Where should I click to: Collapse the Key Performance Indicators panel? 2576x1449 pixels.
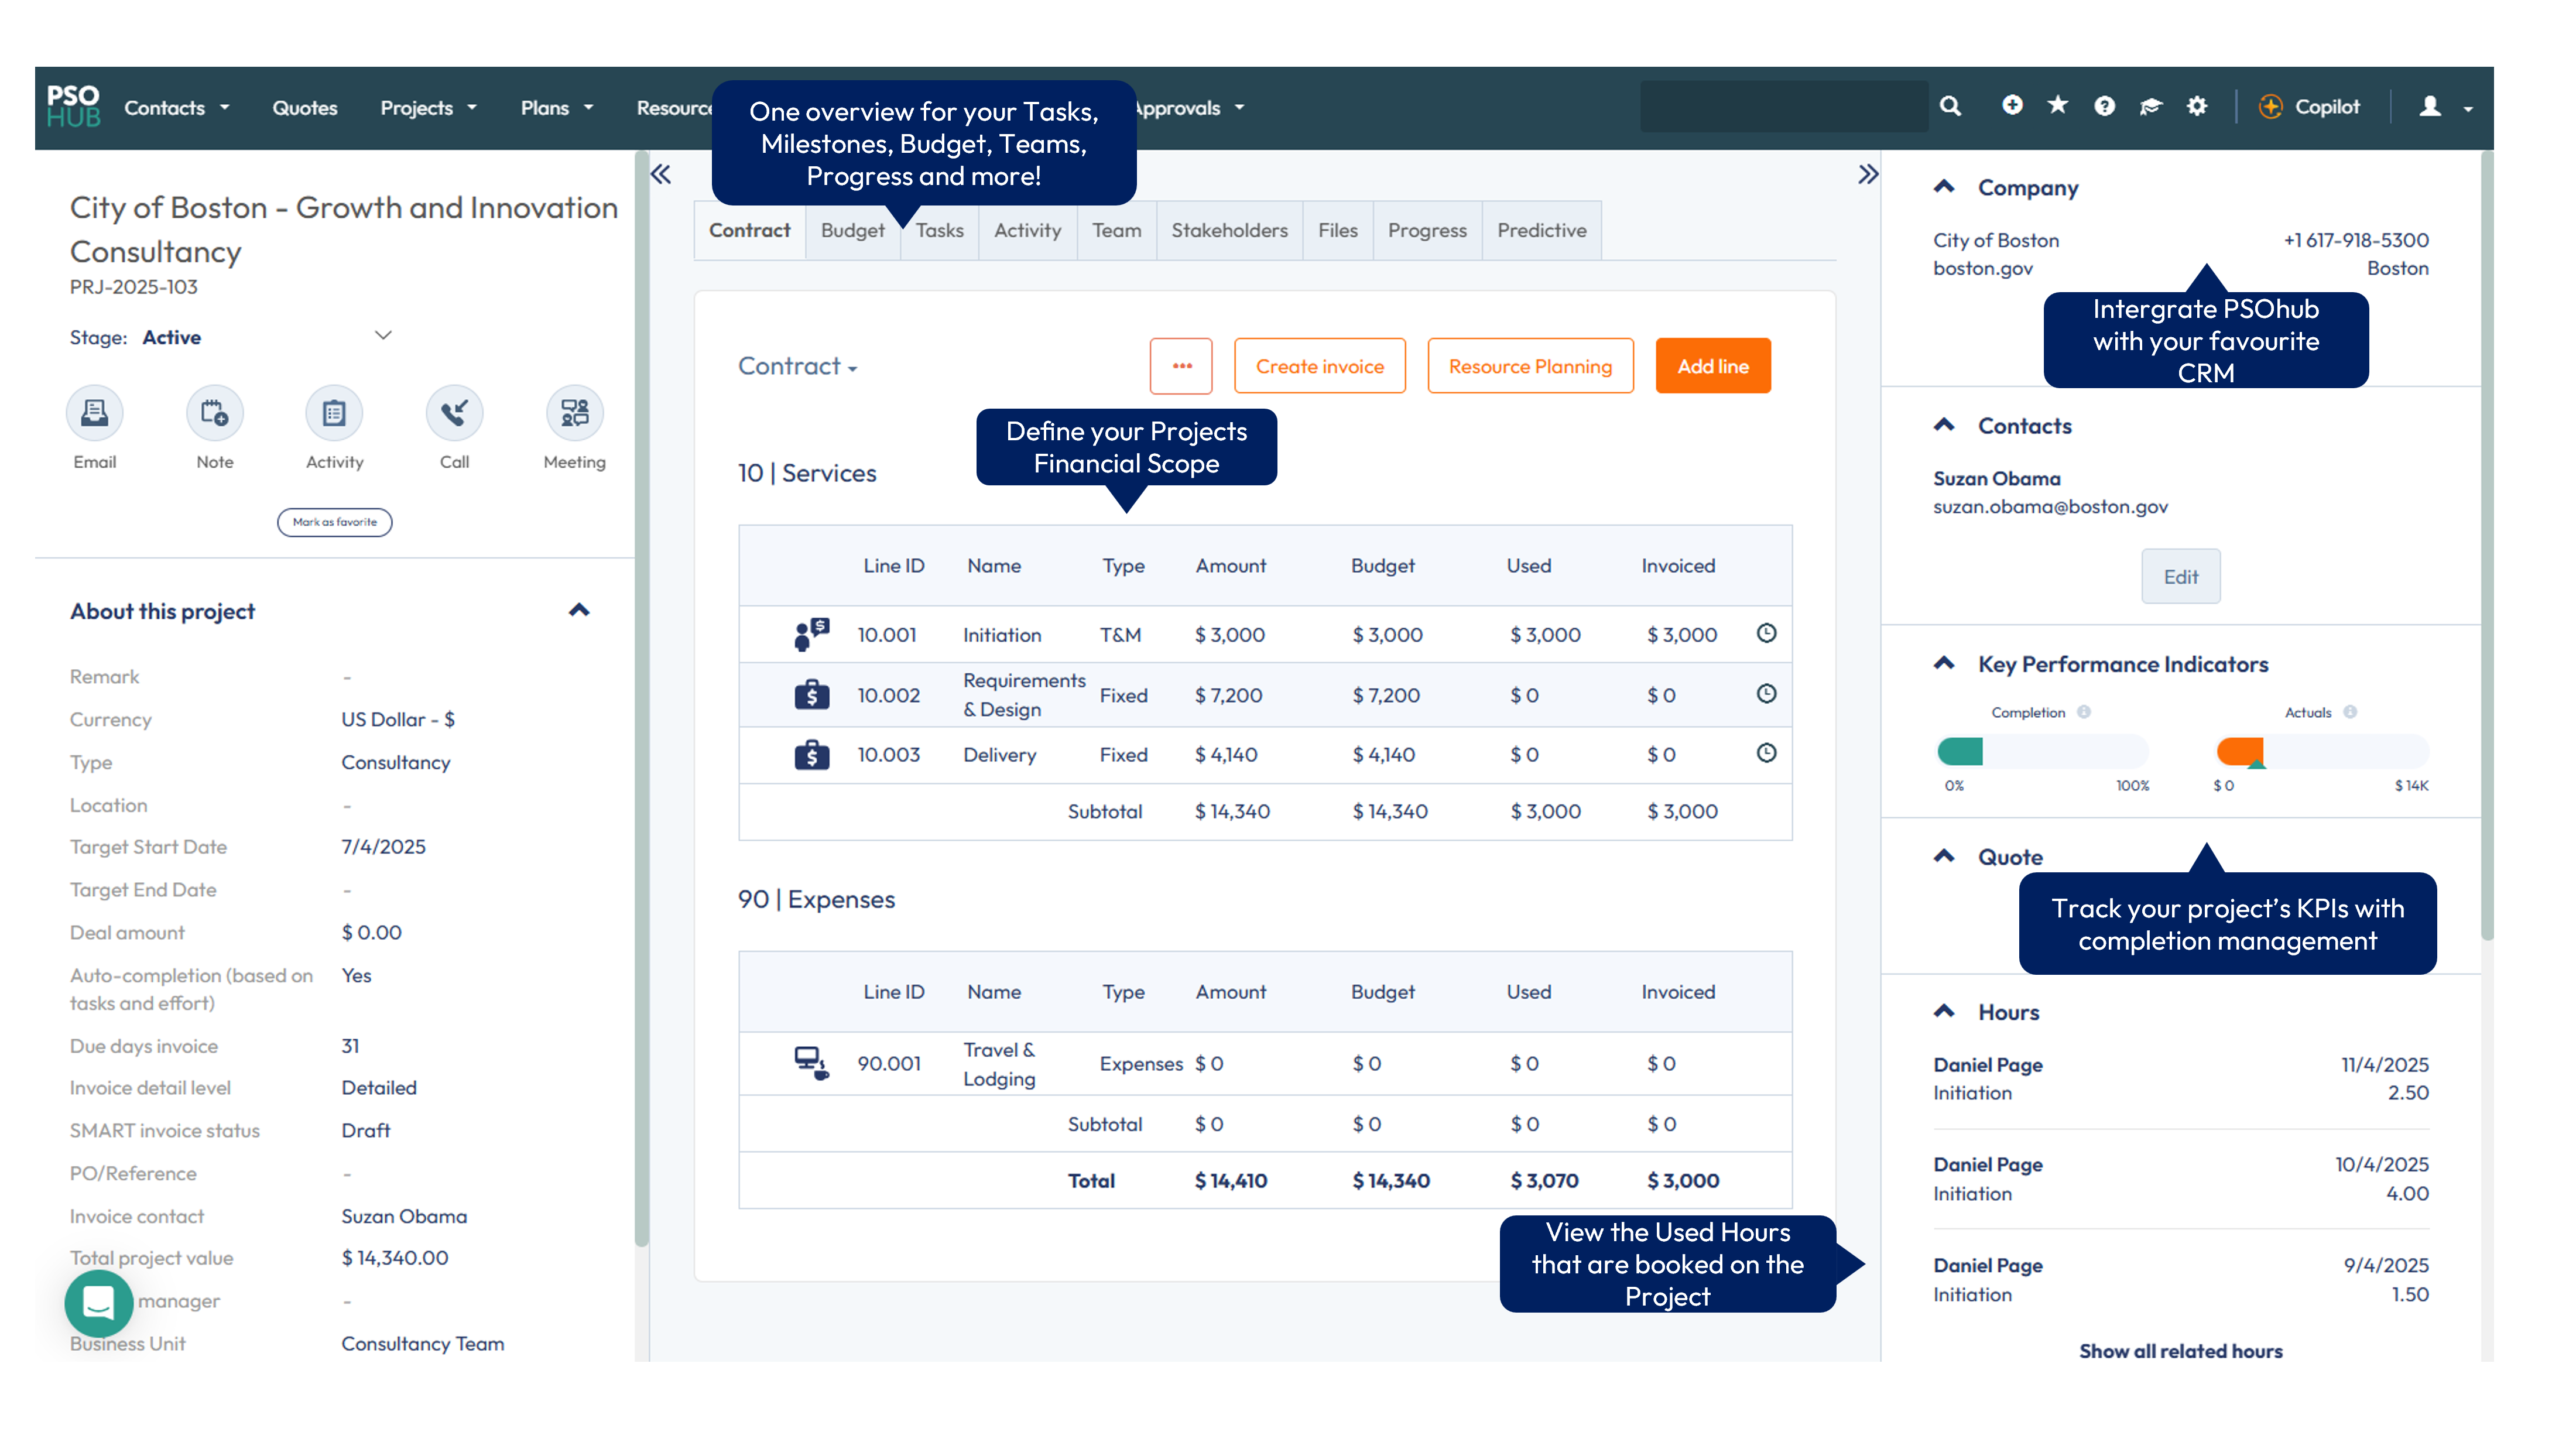pyautogui.click(x=1944, y=663)
